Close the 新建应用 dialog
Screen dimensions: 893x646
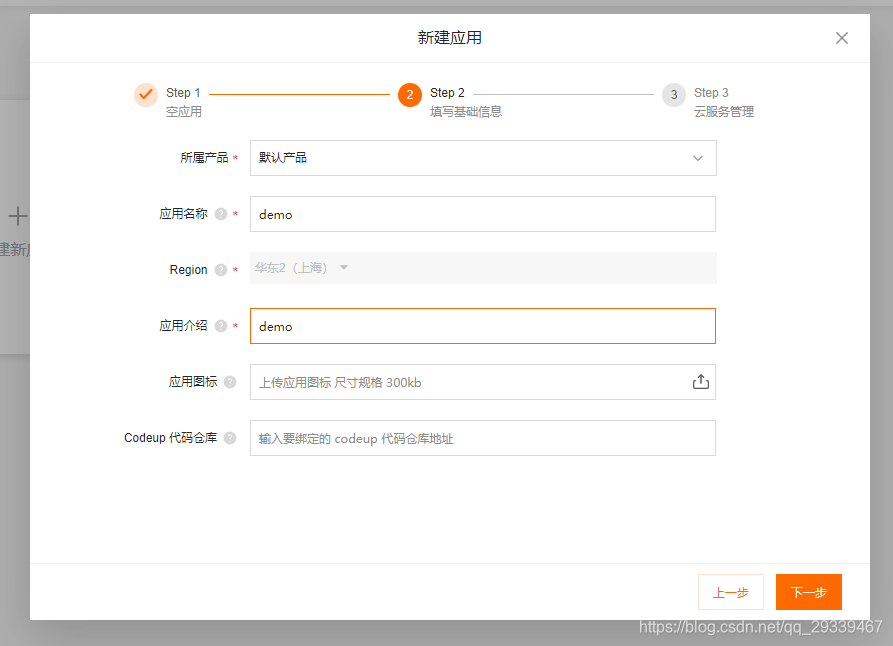click(842, 38)
